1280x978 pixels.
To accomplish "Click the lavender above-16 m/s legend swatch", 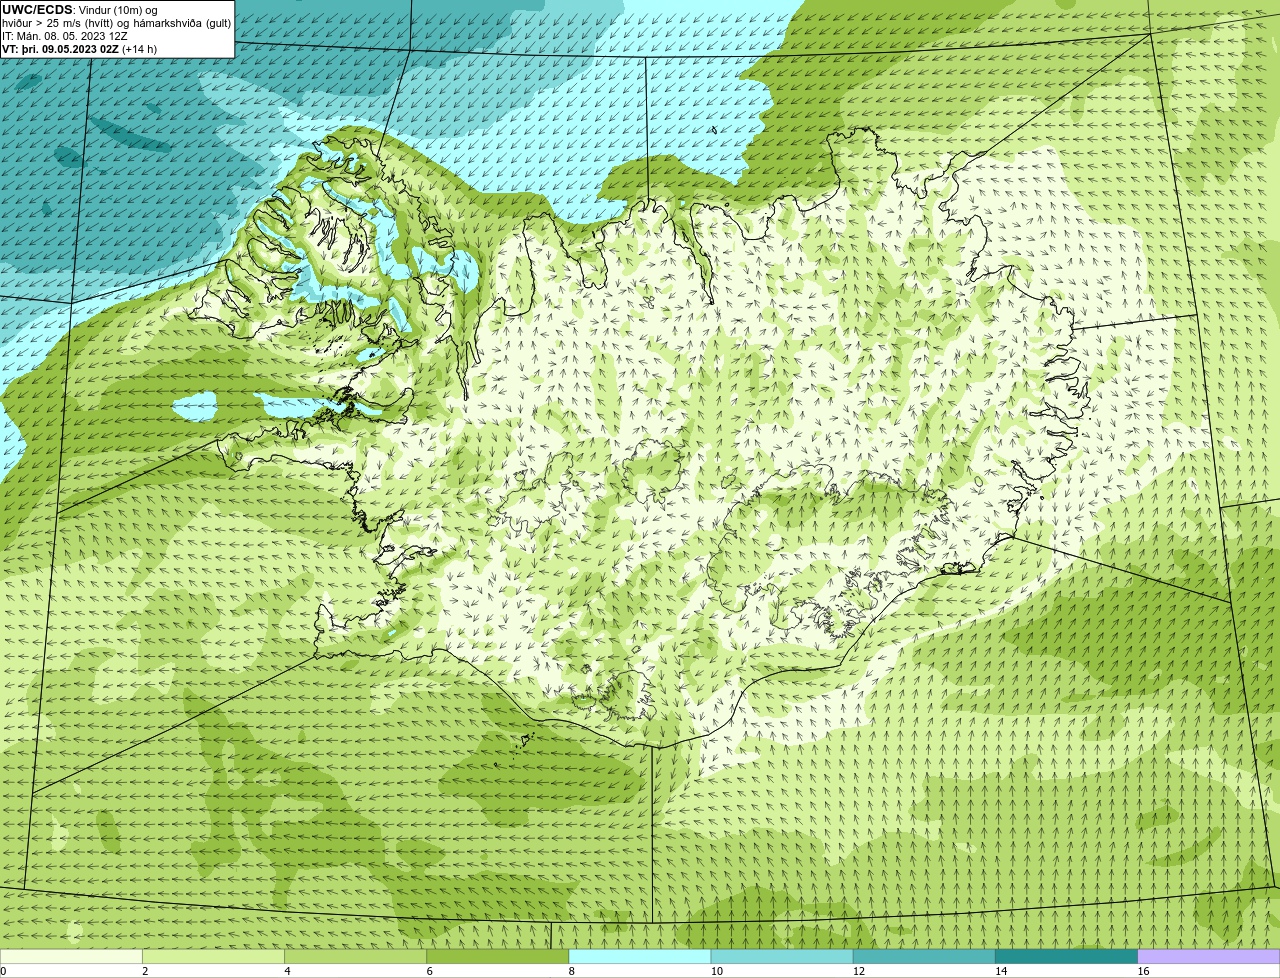I will [1209, 956].
